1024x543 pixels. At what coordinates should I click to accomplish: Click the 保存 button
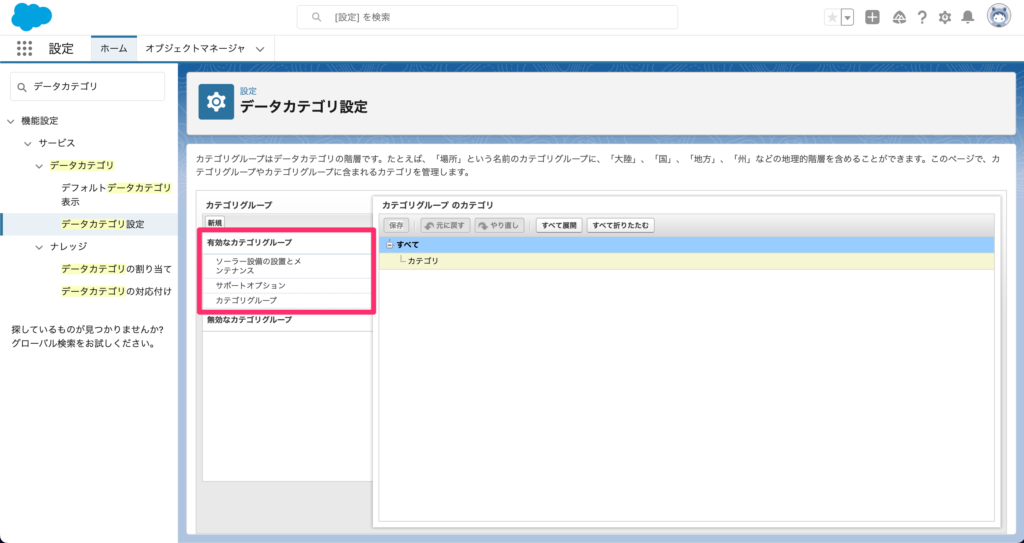[x=396, y=225]
